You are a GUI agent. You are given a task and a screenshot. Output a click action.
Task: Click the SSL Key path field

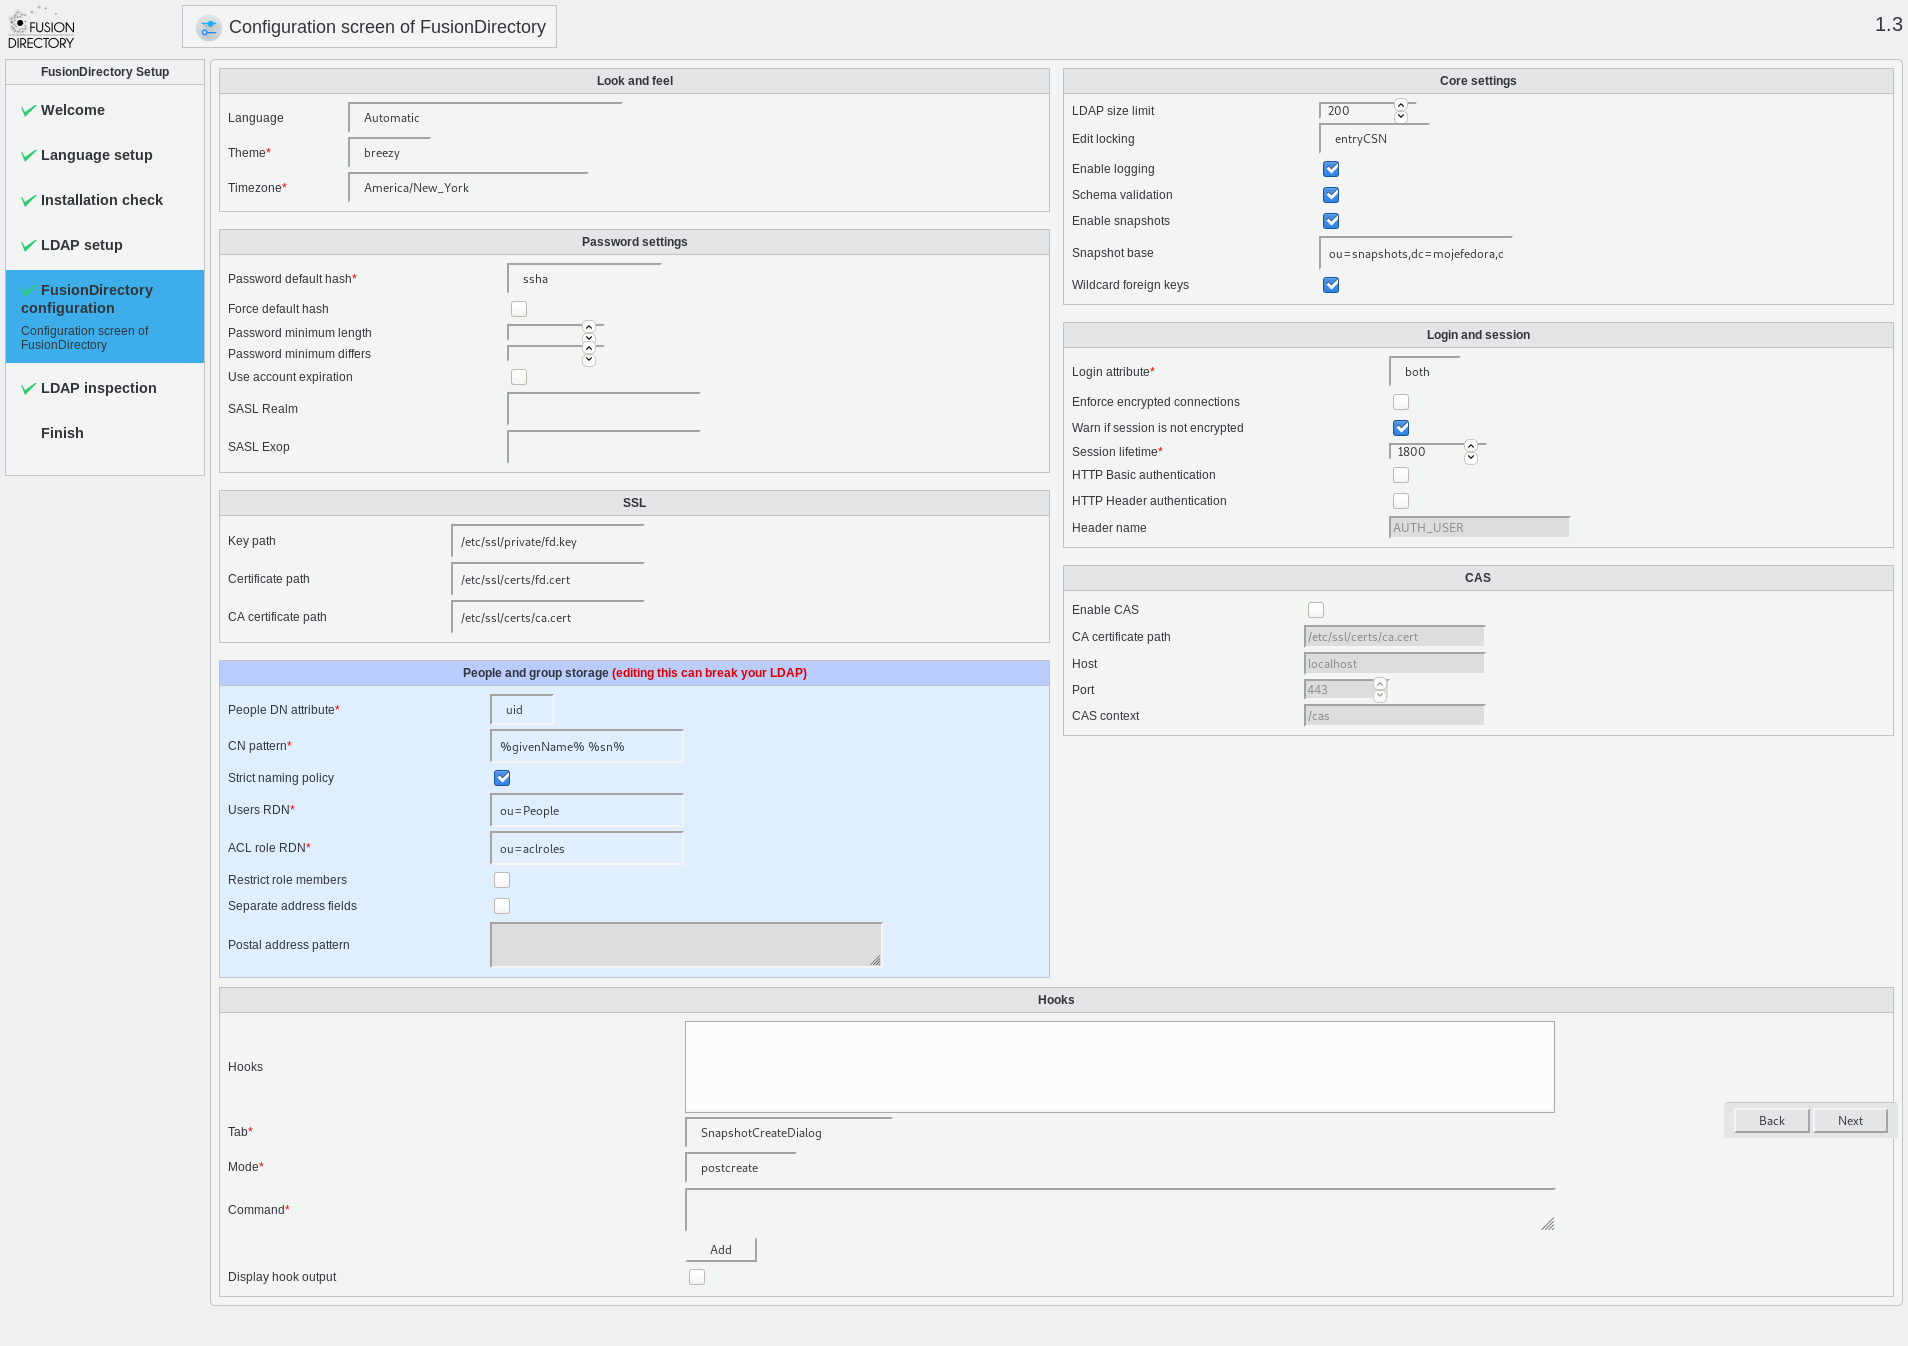(x=548, y=542)
